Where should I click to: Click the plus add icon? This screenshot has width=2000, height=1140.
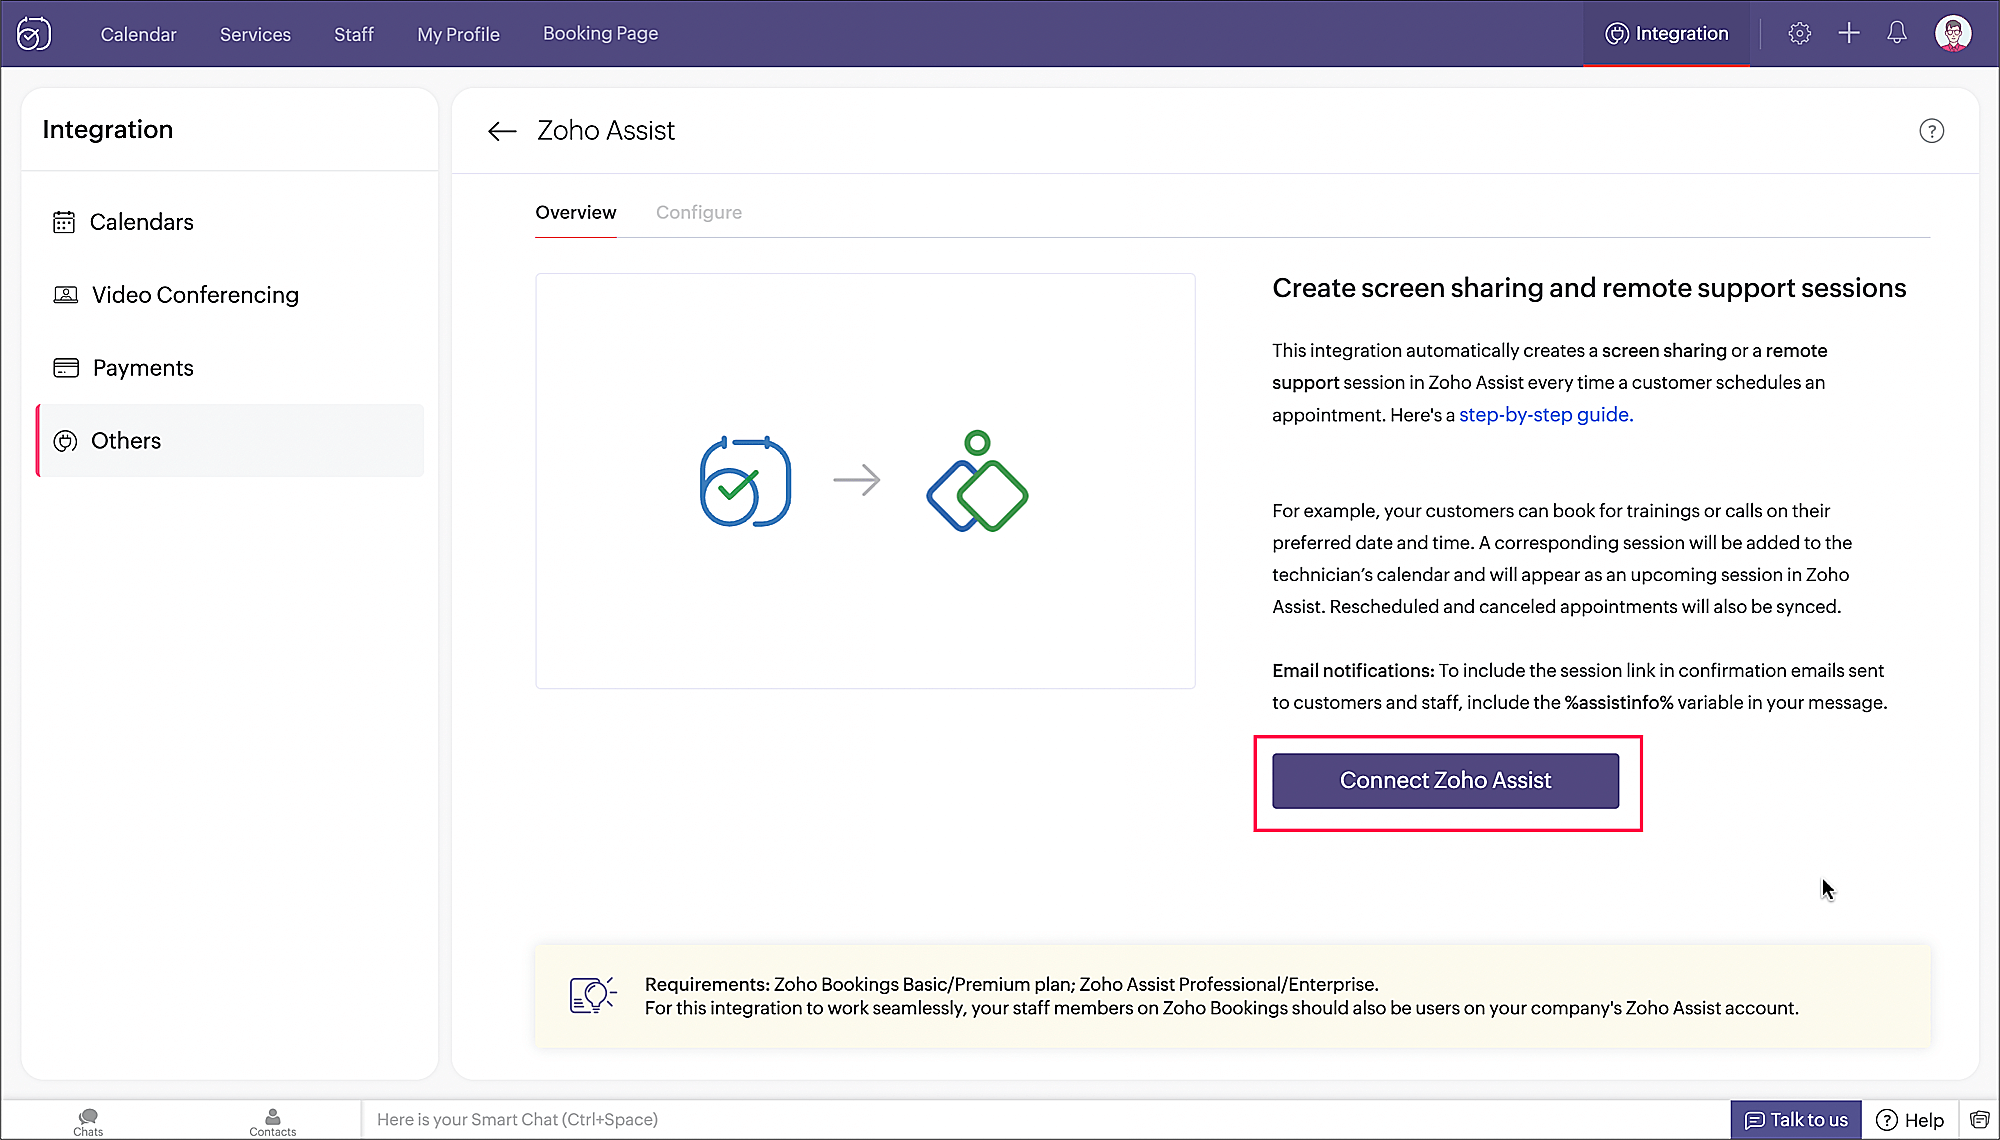(x=1849, y=33)
